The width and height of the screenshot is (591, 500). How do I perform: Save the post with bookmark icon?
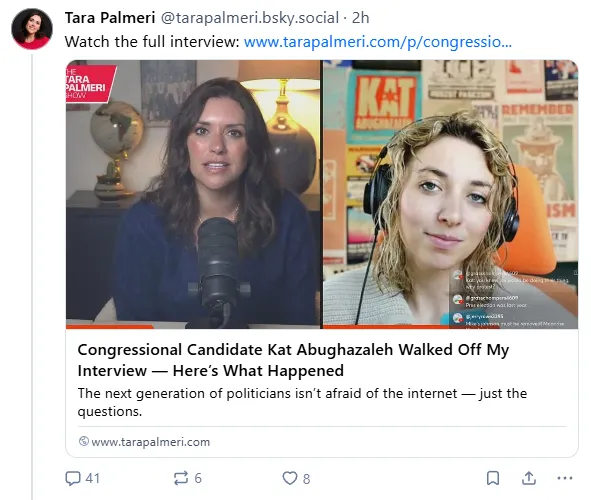[493, 478]
